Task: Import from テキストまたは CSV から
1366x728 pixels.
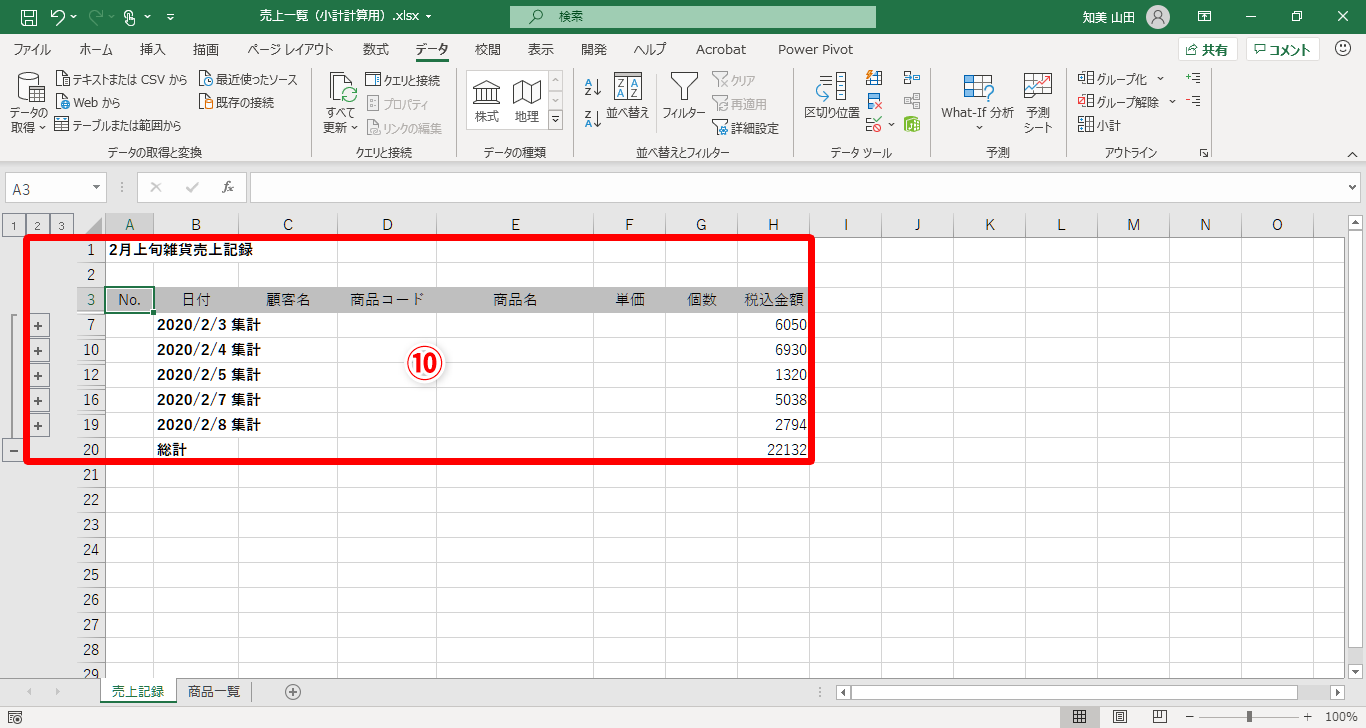Action: coord(121,79)
